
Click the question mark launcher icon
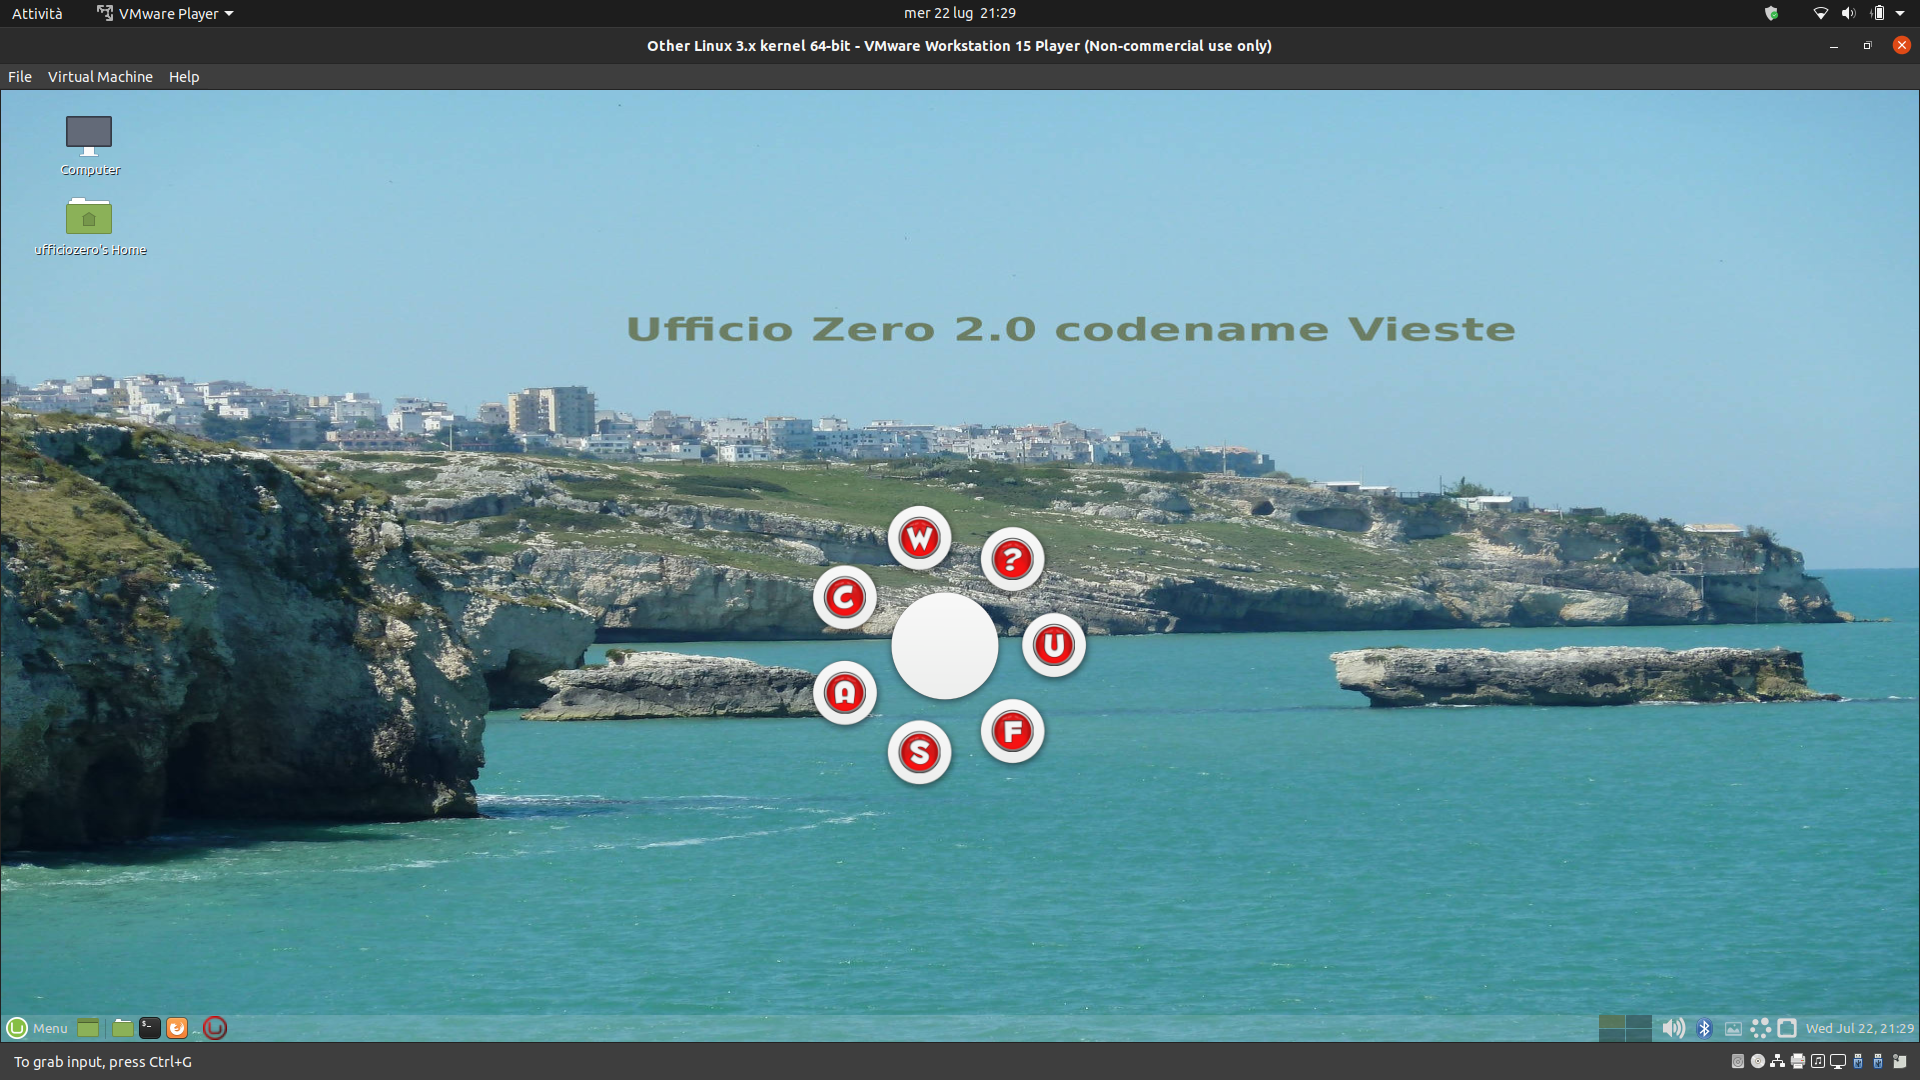[1012, 560]
